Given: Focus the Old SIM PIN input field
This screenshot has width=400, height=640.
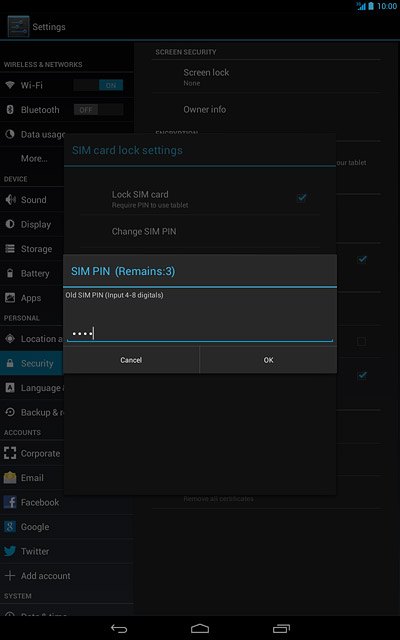Looking at the screenshot, I should pos(200,333).
